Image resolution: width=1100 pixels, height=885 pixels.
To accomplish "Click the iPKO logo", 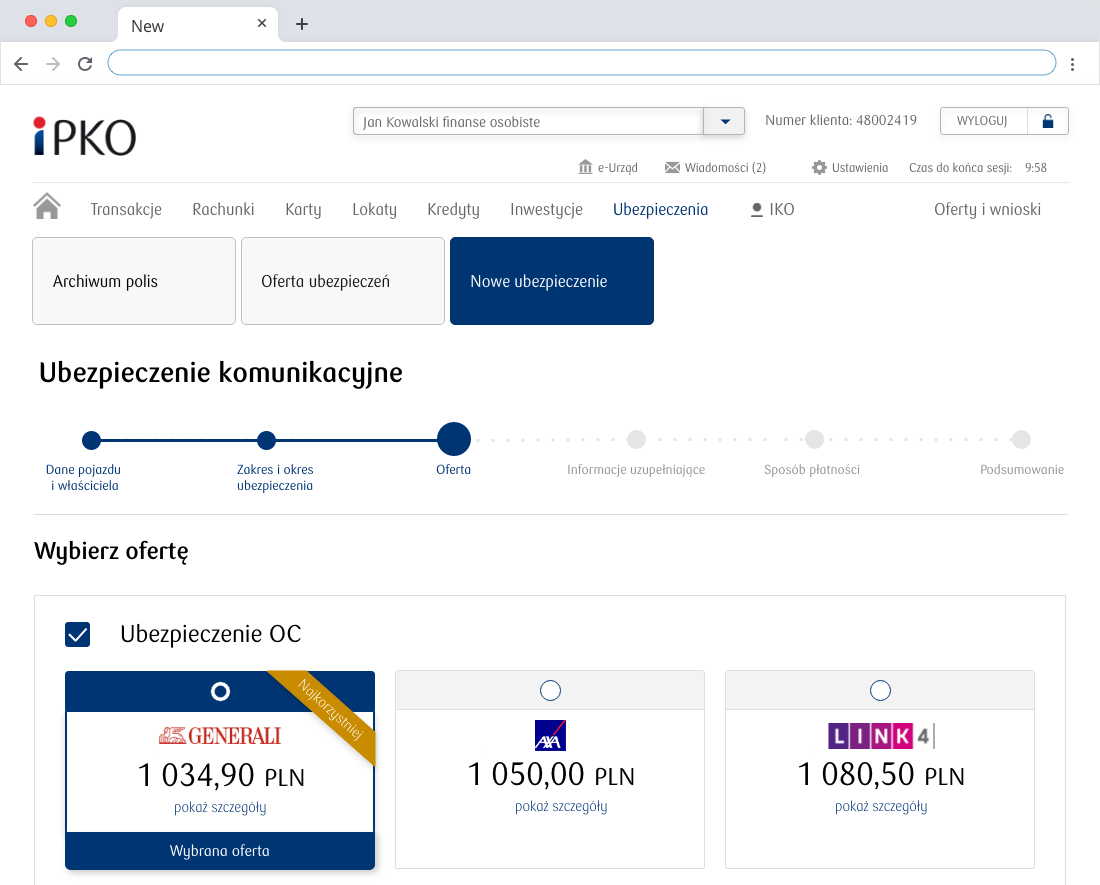I will (85, 137).
